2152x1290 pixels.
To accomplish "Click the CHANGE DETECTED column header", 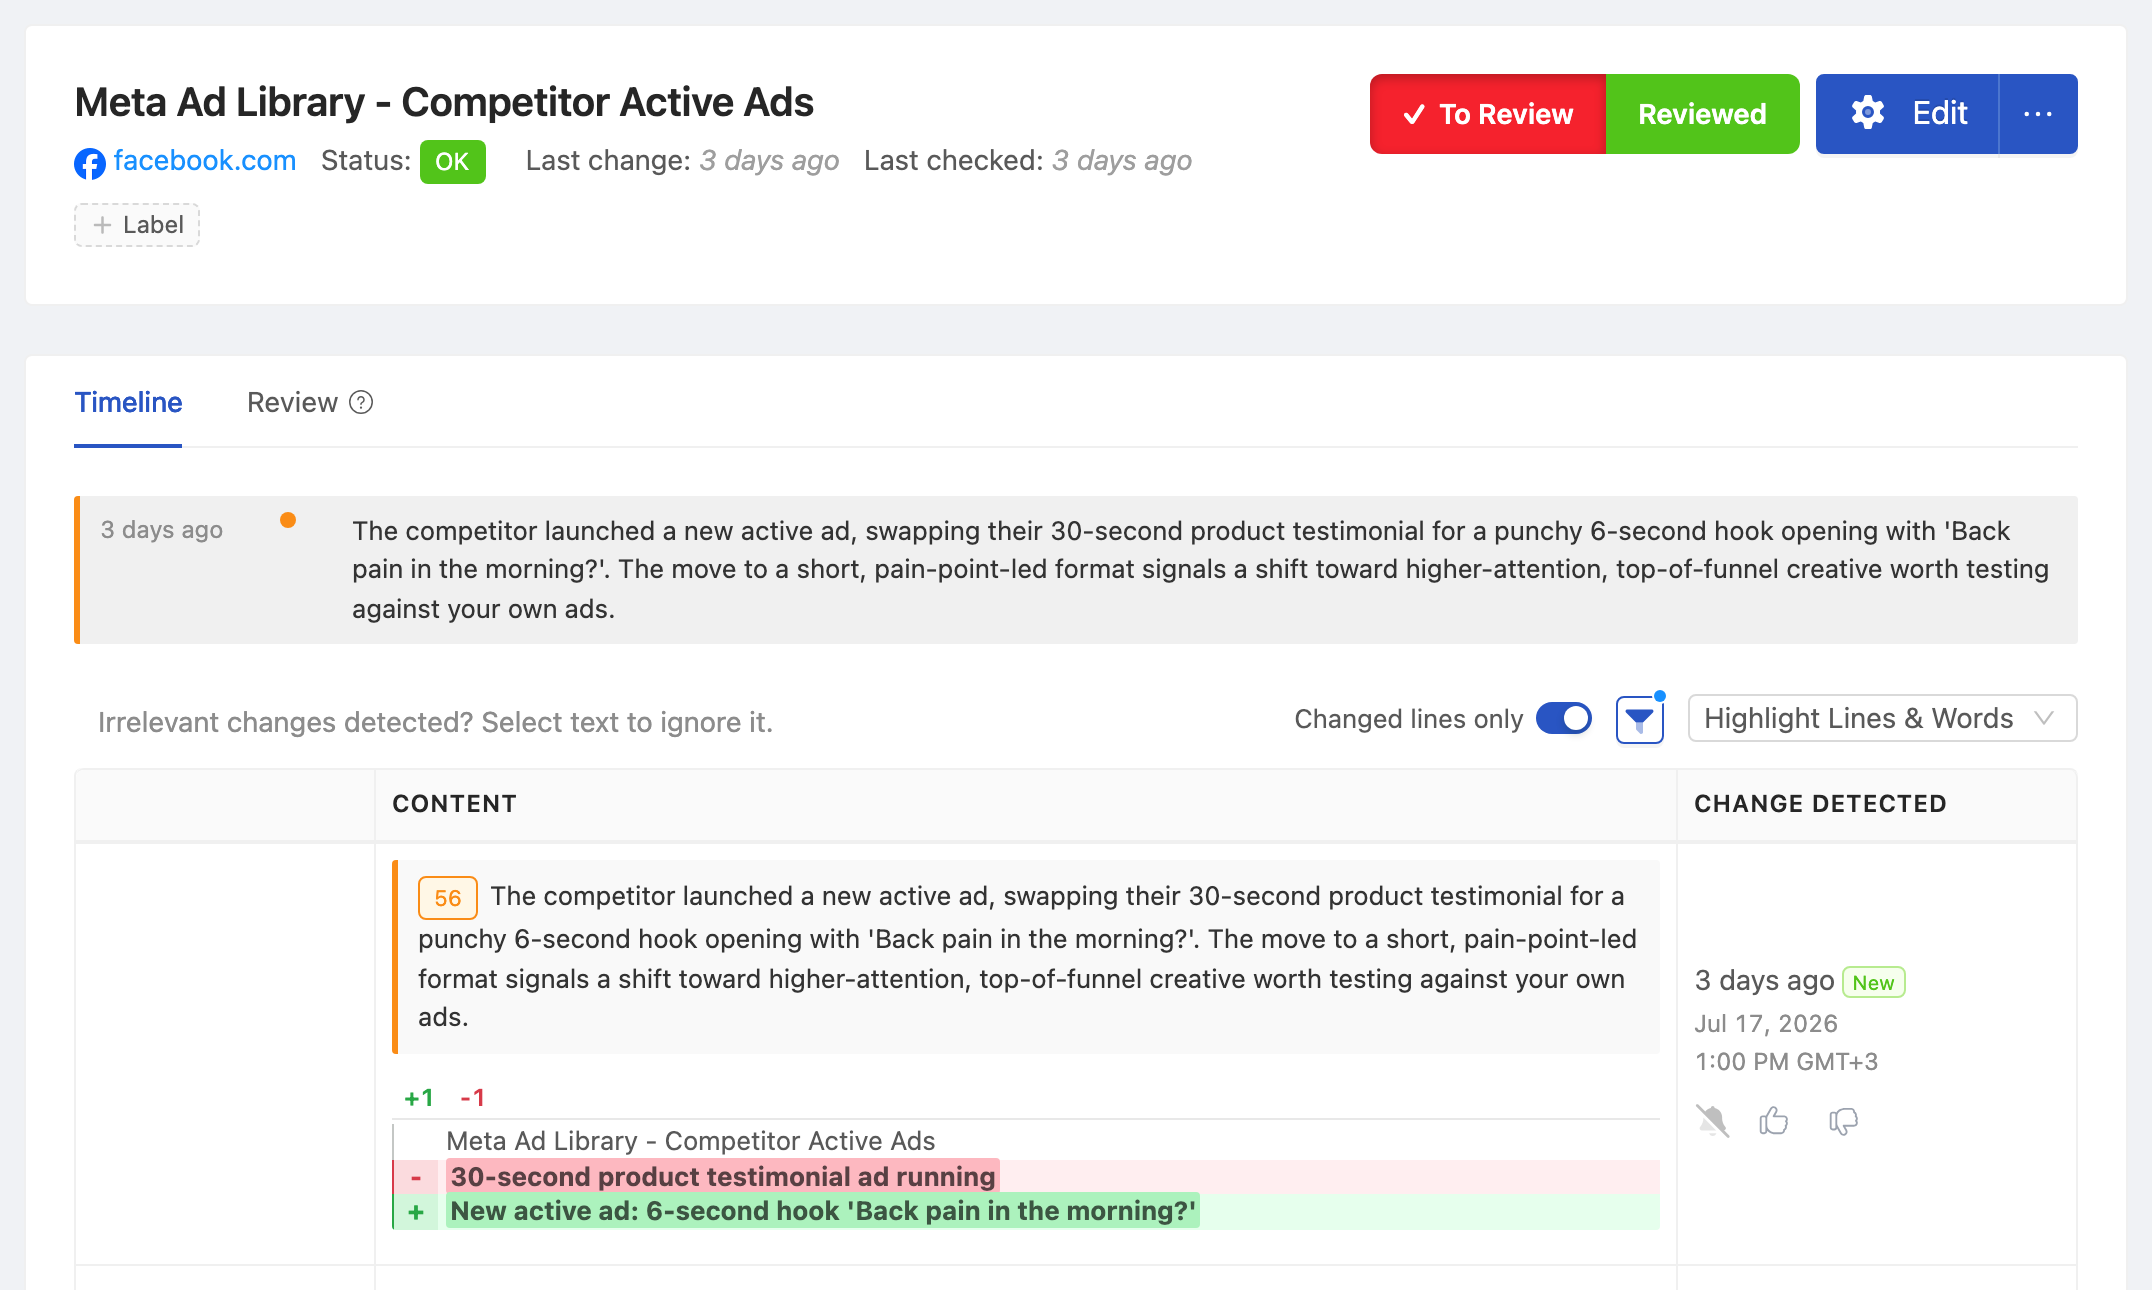I will (1820, 804).
